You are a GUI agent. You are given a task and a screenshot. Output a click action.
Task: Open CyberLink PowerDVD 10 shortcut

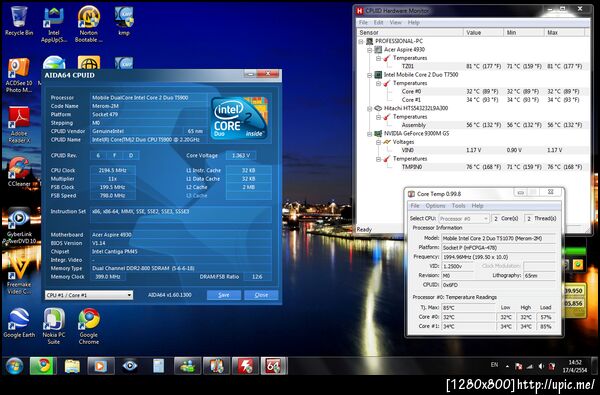click(19, 226)
